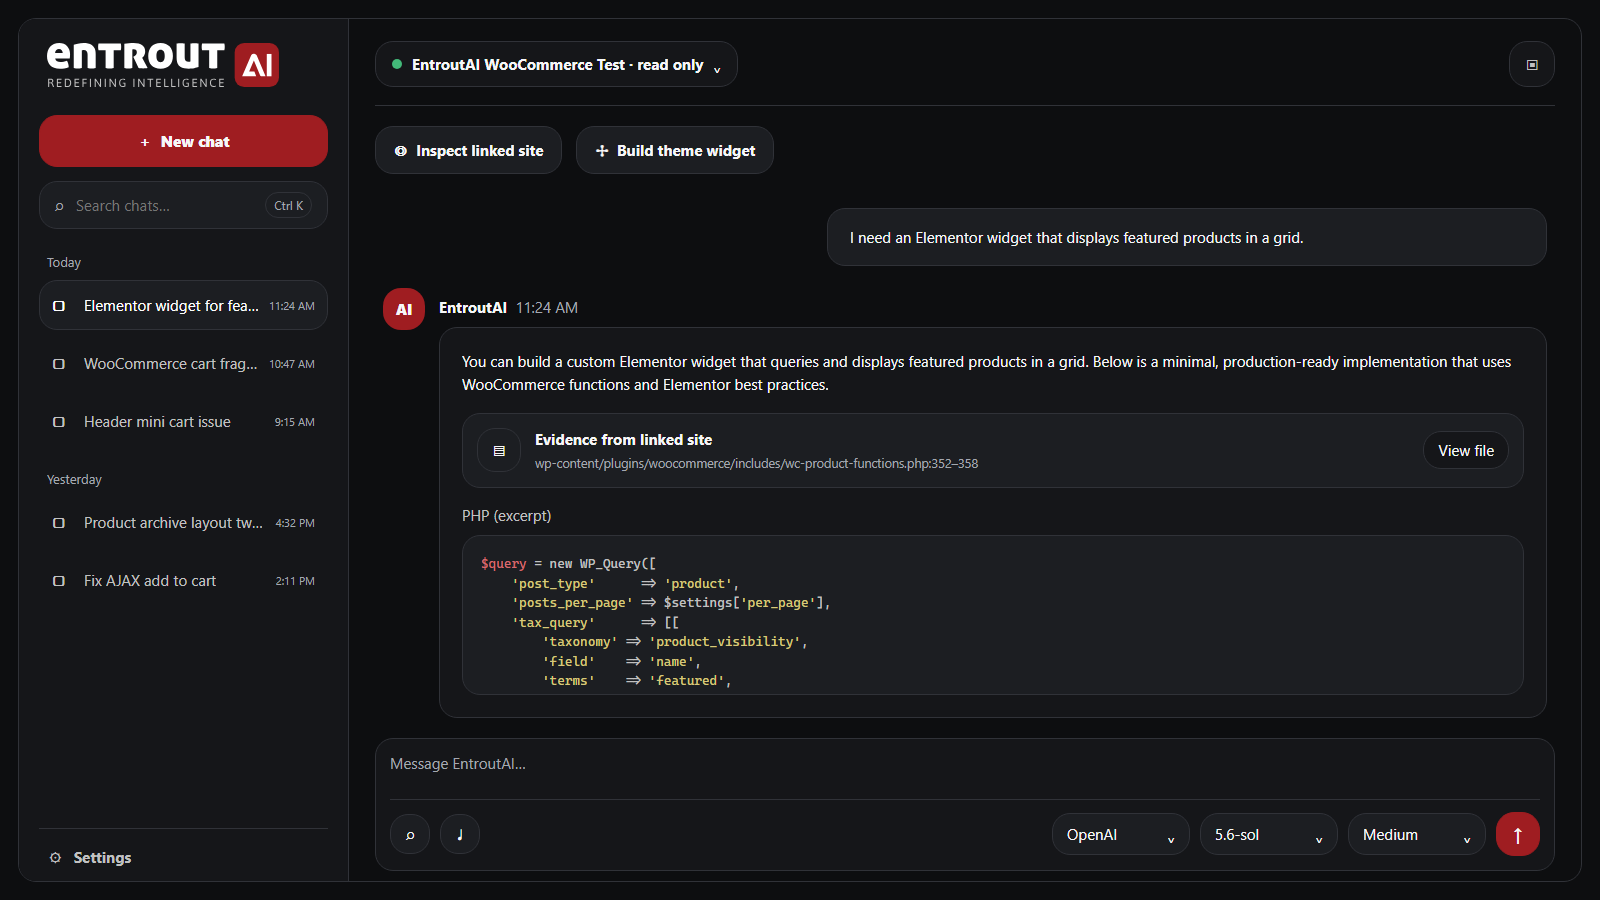Click Build theme widget button
The image size is (1600, 900).
click(675, 150)
